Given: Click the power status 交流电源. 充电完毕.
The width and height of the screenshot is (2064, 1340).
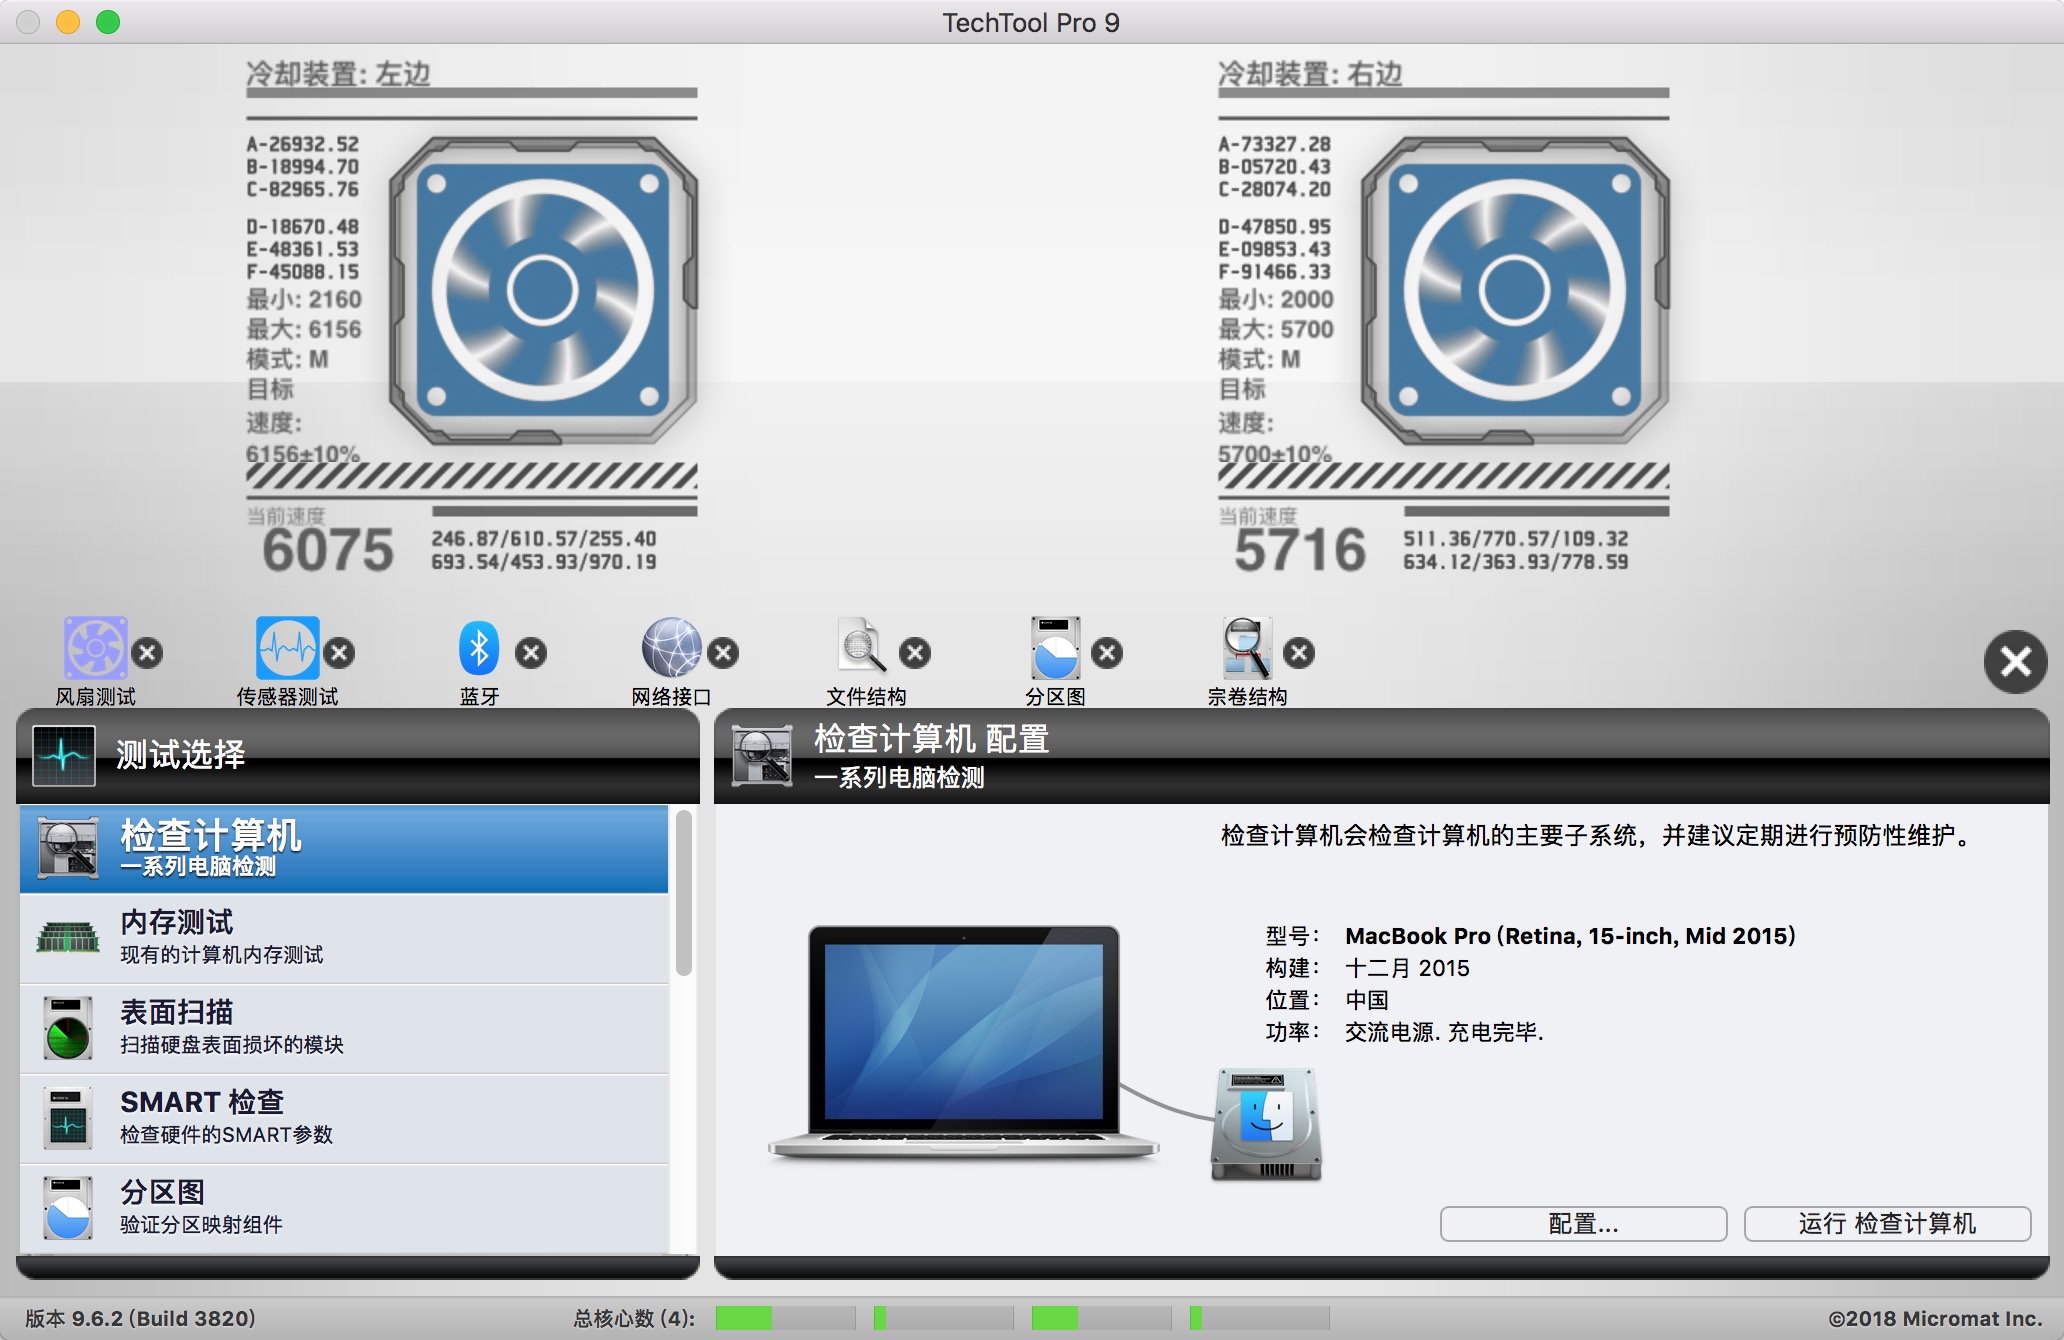Looking at the screenshot, I should tap(1444, 1032).
